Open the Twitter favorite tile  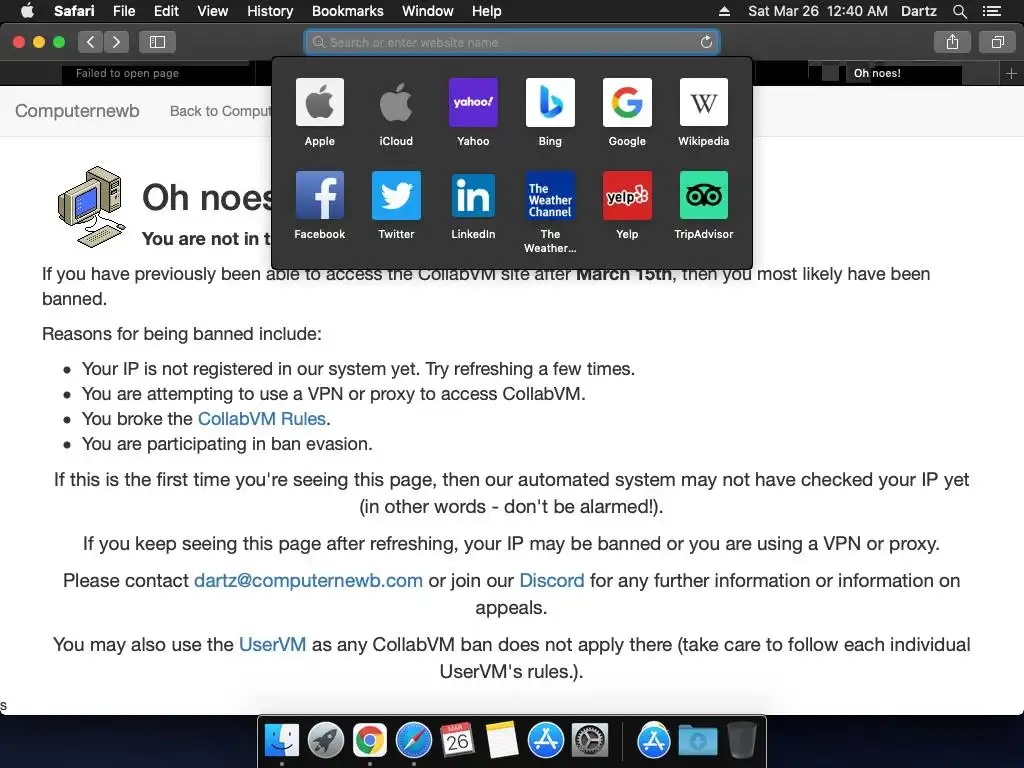[396, 195]
